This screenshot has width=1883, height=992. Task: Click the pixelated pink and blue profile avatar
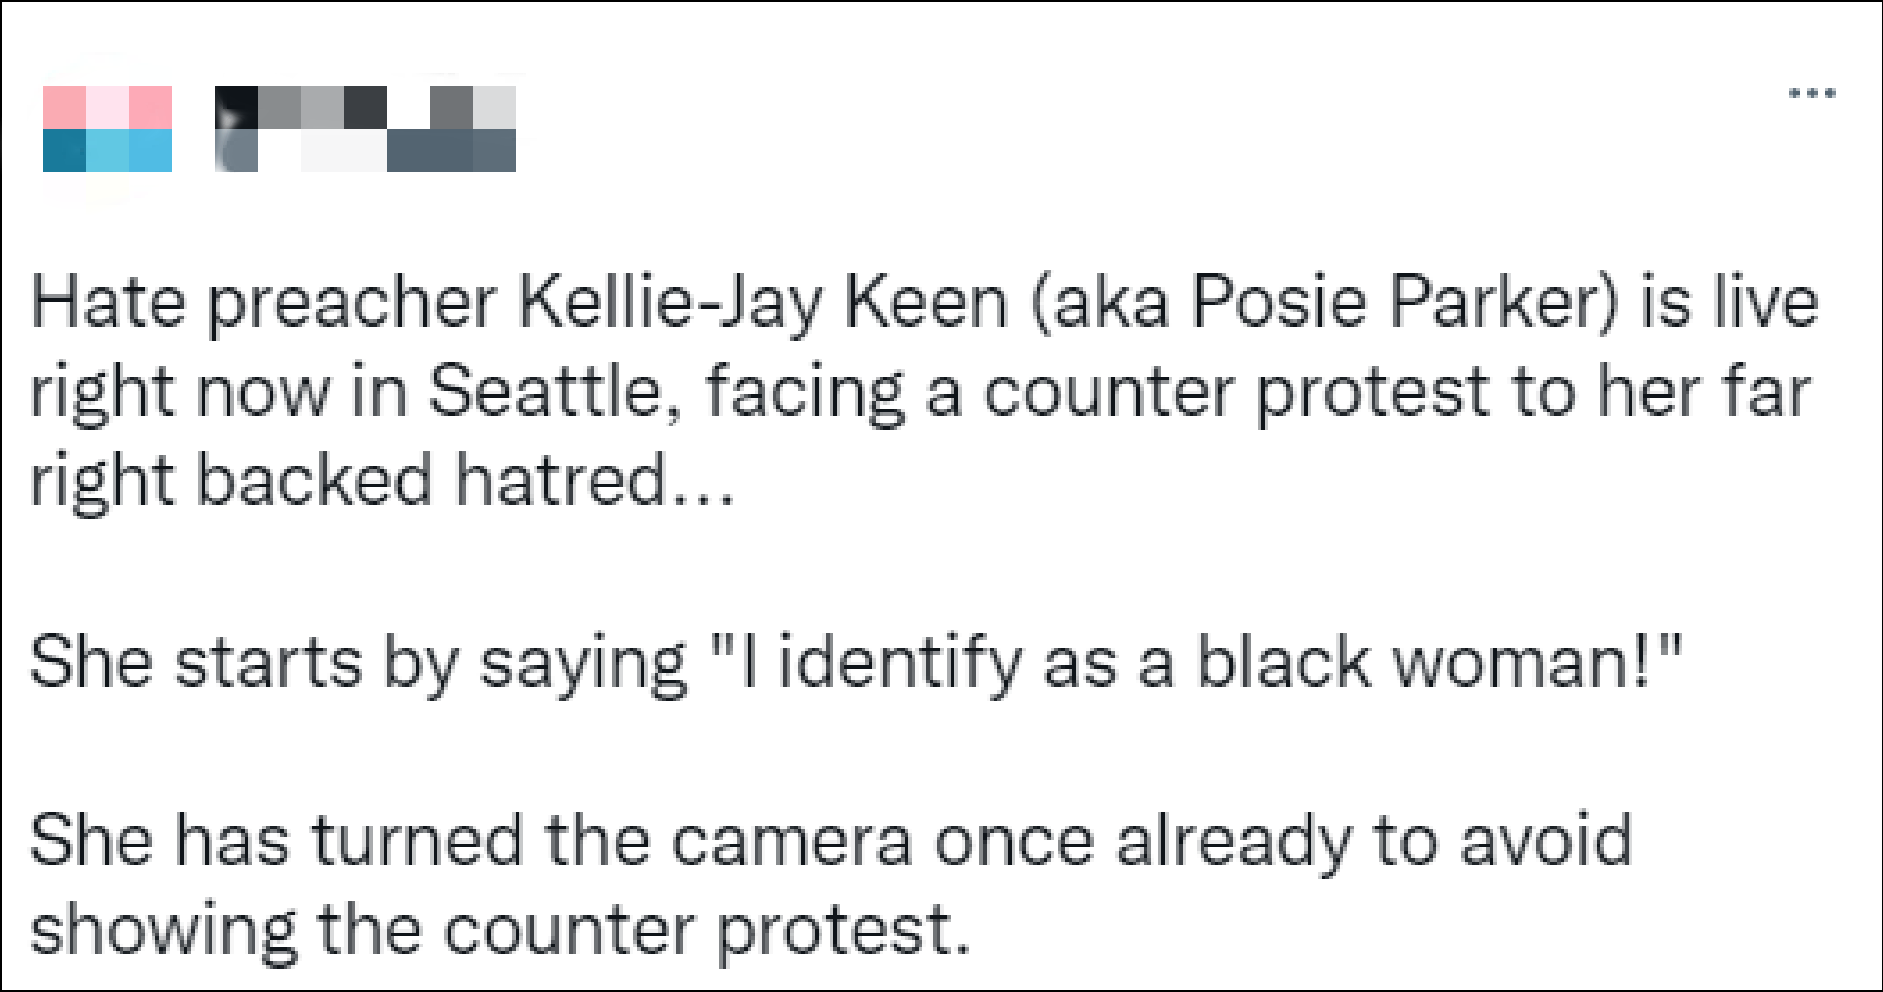pyautogui.click(x=107, y=129)
